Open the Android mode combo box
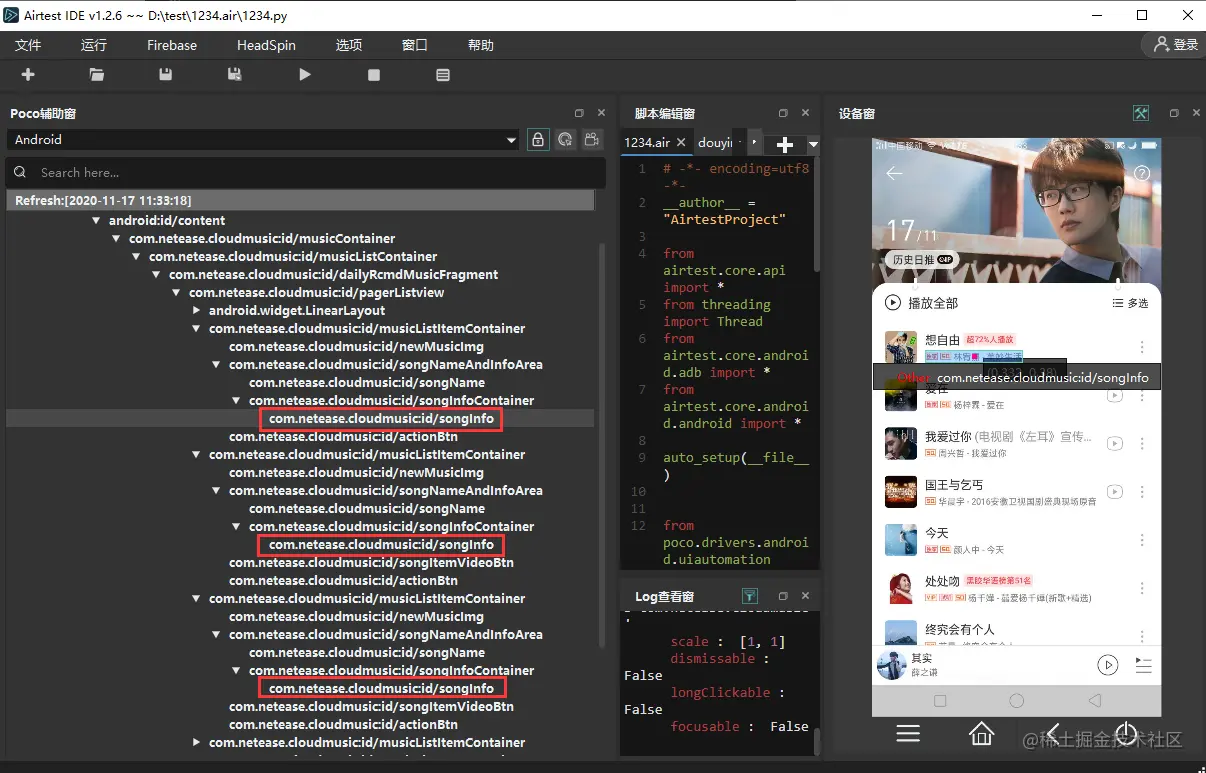The height and width of the screenshot is (773, 1206). coord(263,140)
